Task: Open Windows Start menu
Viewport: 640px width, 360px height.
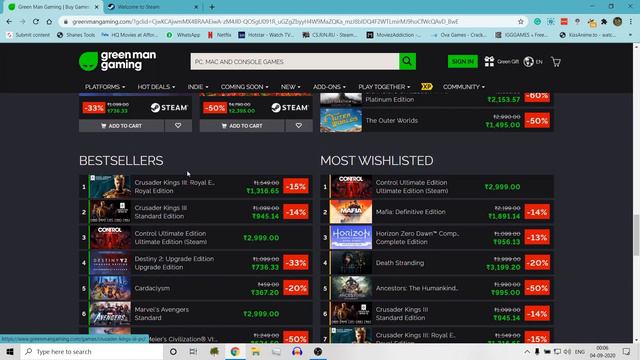Action: pyautogui.click(x=10, y=351)
